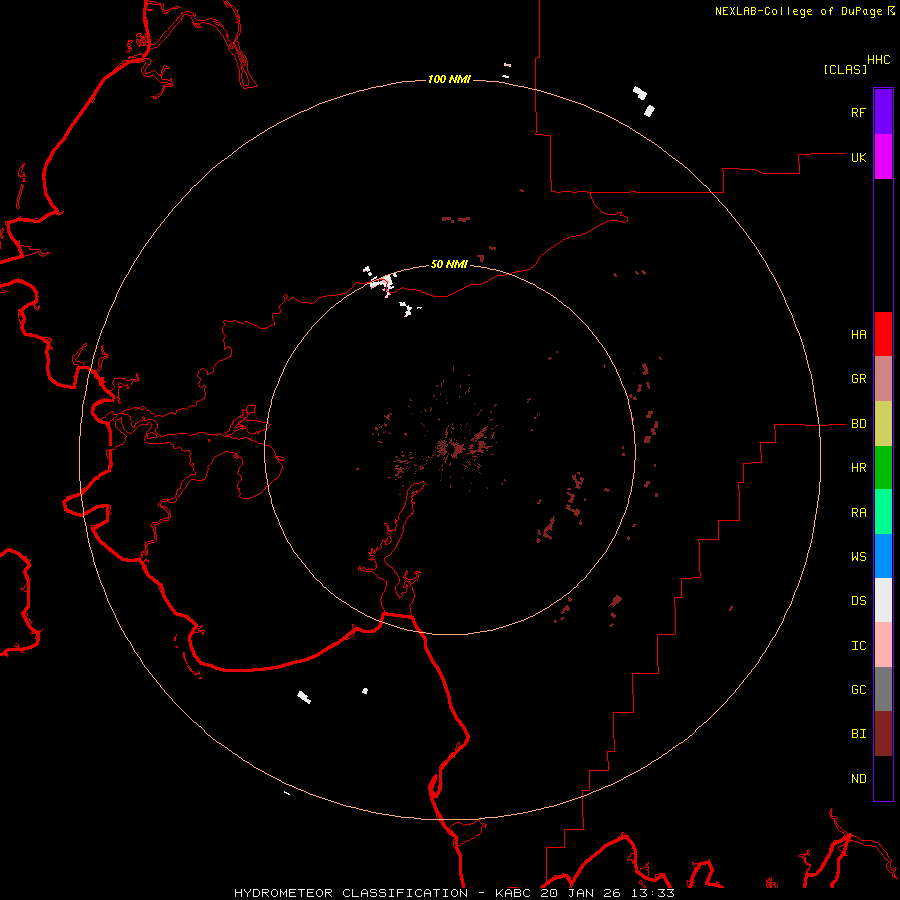Click the 100 NMI range ring label
This screenshot has height=900, width=900.
tap(449, 79)
